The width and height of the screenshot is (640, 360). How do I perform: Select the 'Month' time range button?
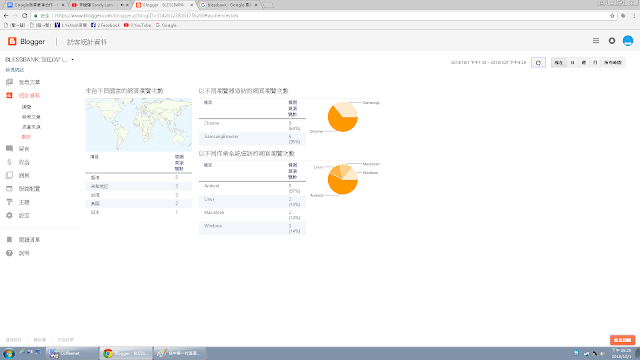[x=595, y=62]
